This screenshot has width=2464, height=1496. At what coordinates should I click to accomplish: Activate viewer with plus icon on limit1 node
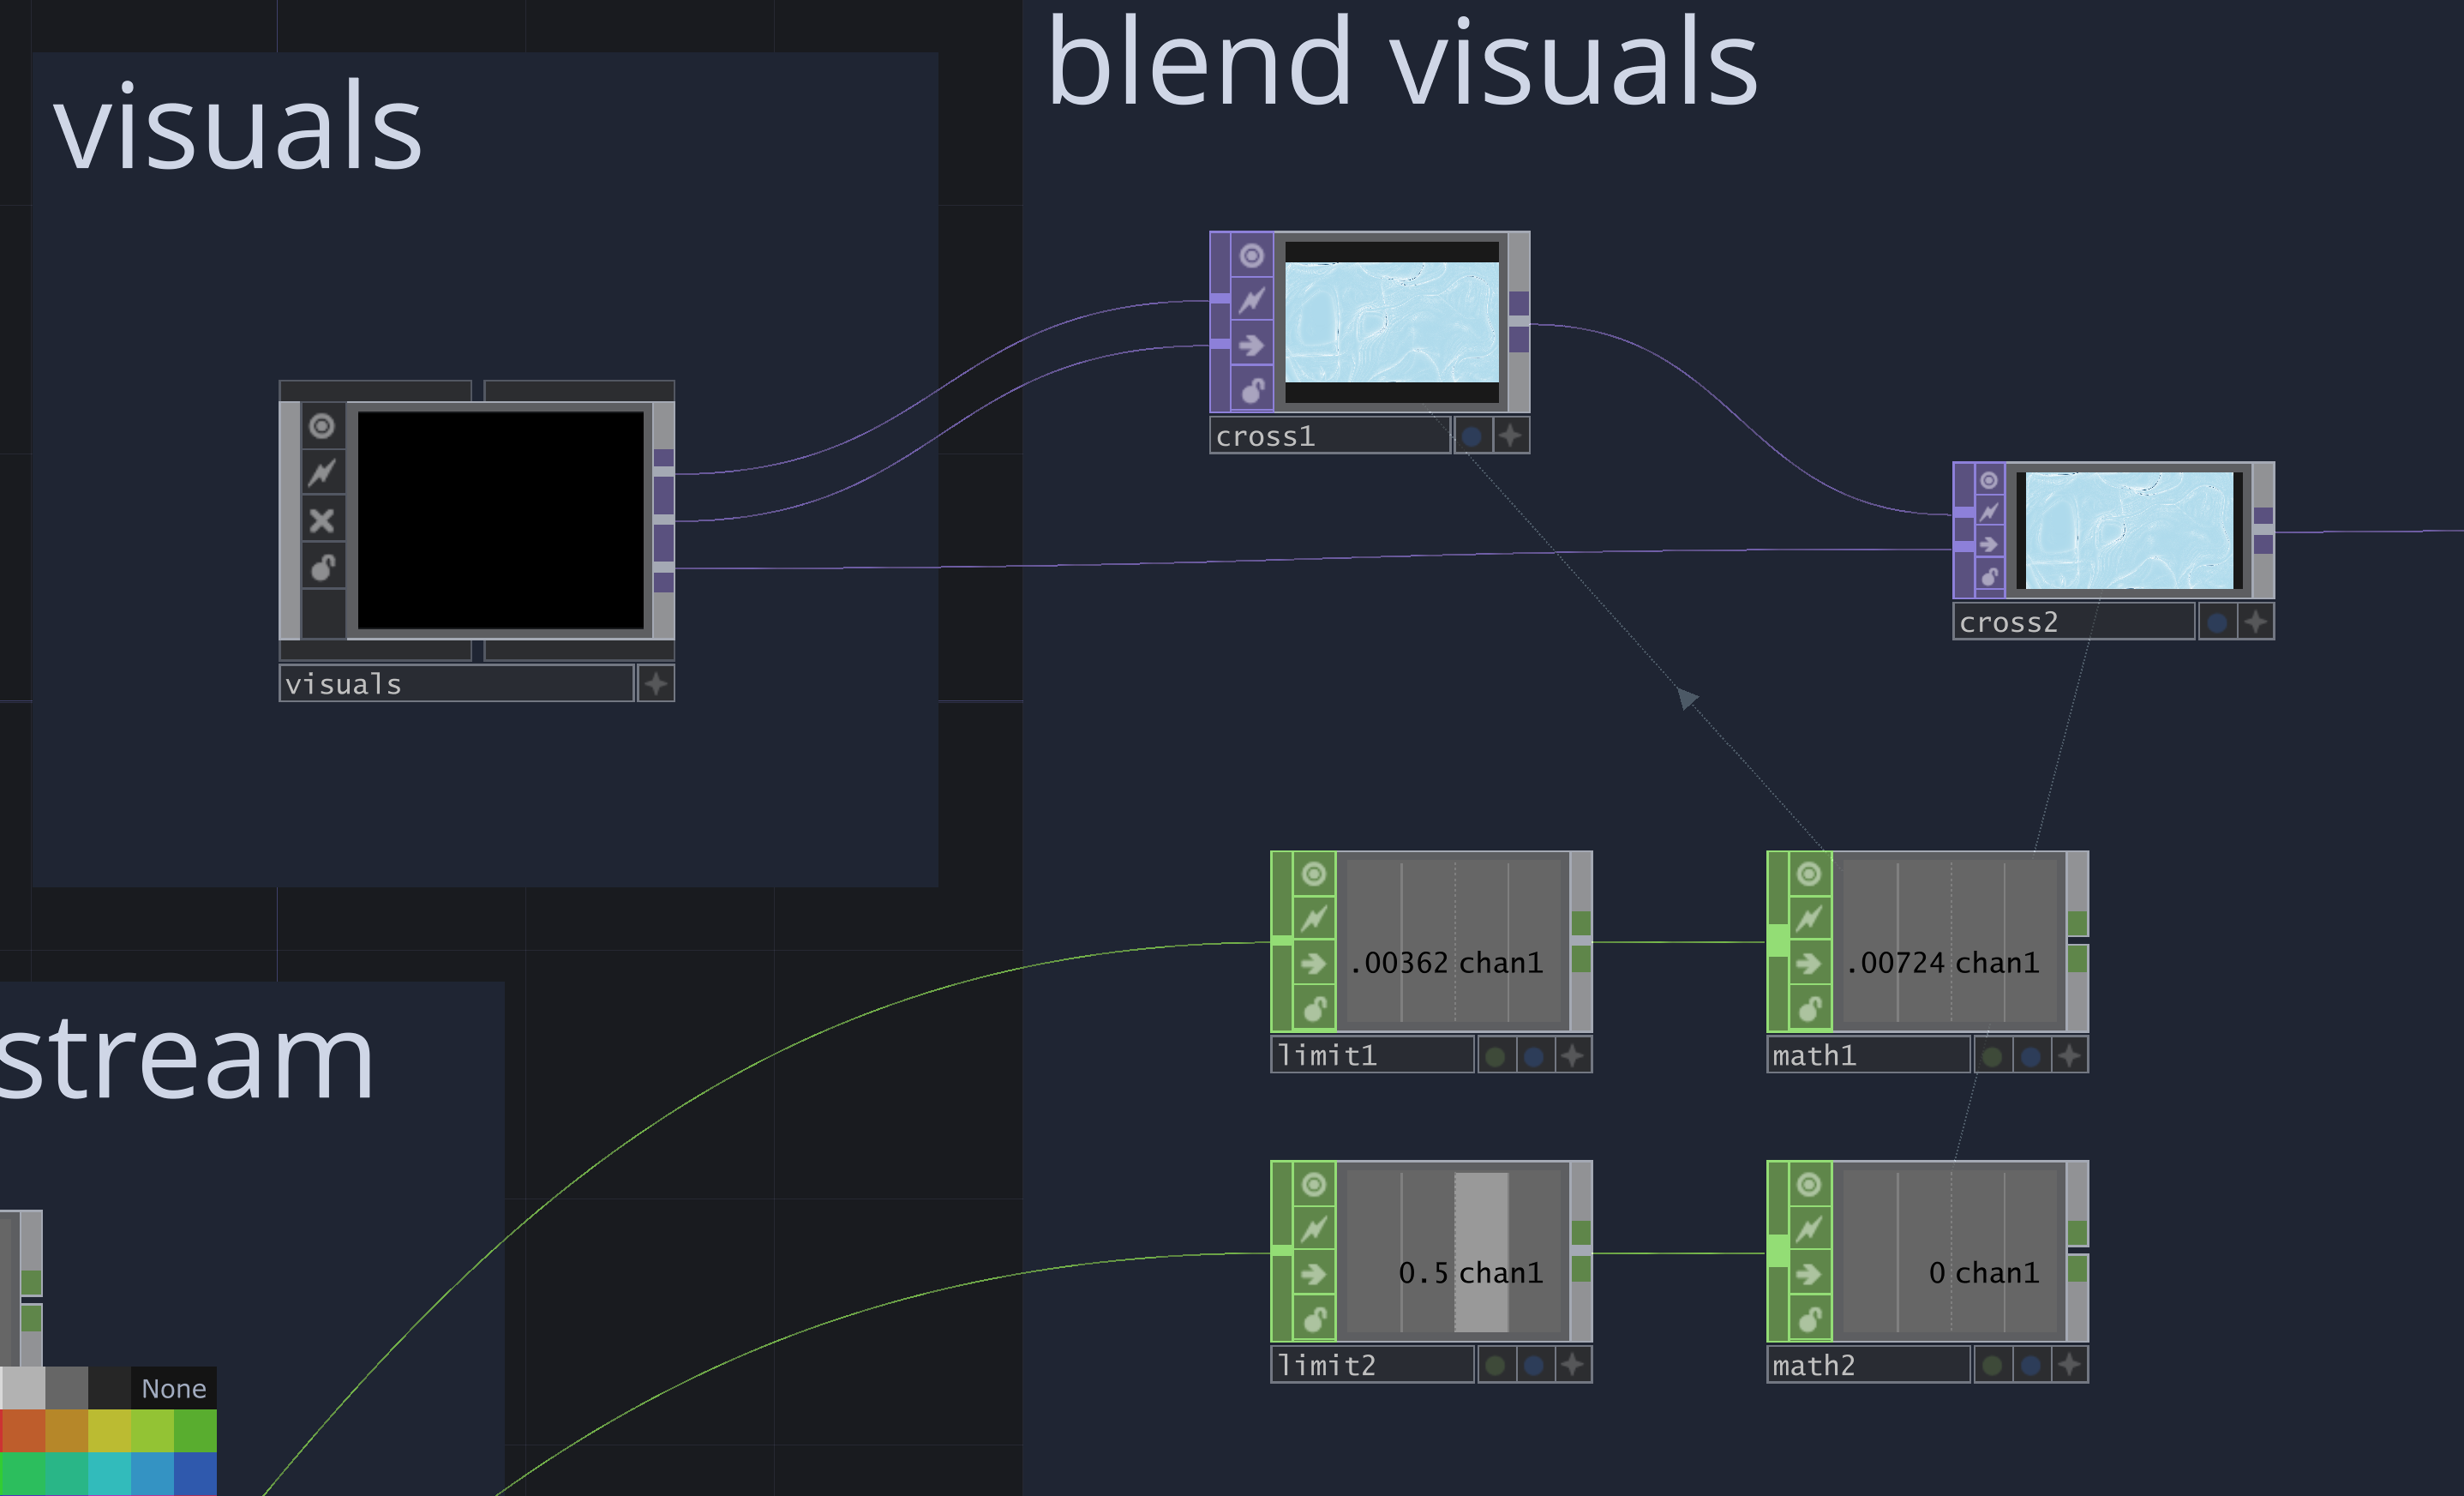point(1573,1055)
